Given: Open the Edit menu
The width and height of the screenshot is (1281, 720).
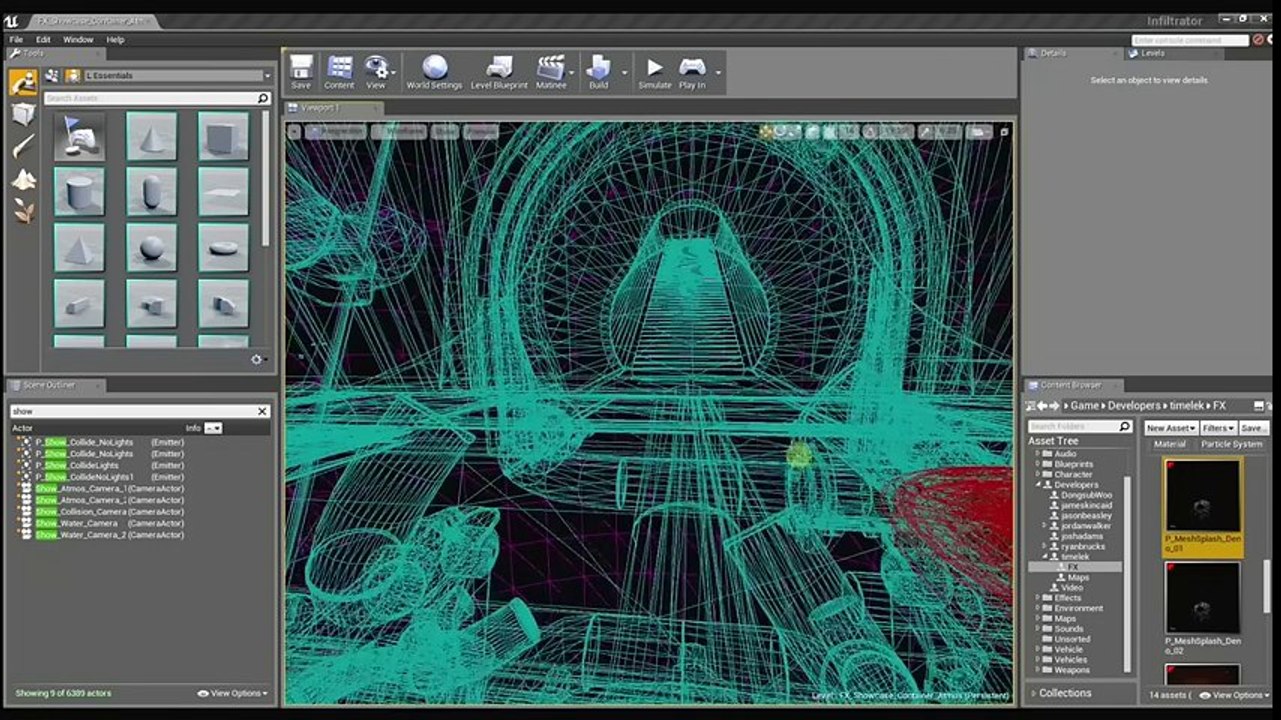Looking at the screenshot, I should pos(43,40).
